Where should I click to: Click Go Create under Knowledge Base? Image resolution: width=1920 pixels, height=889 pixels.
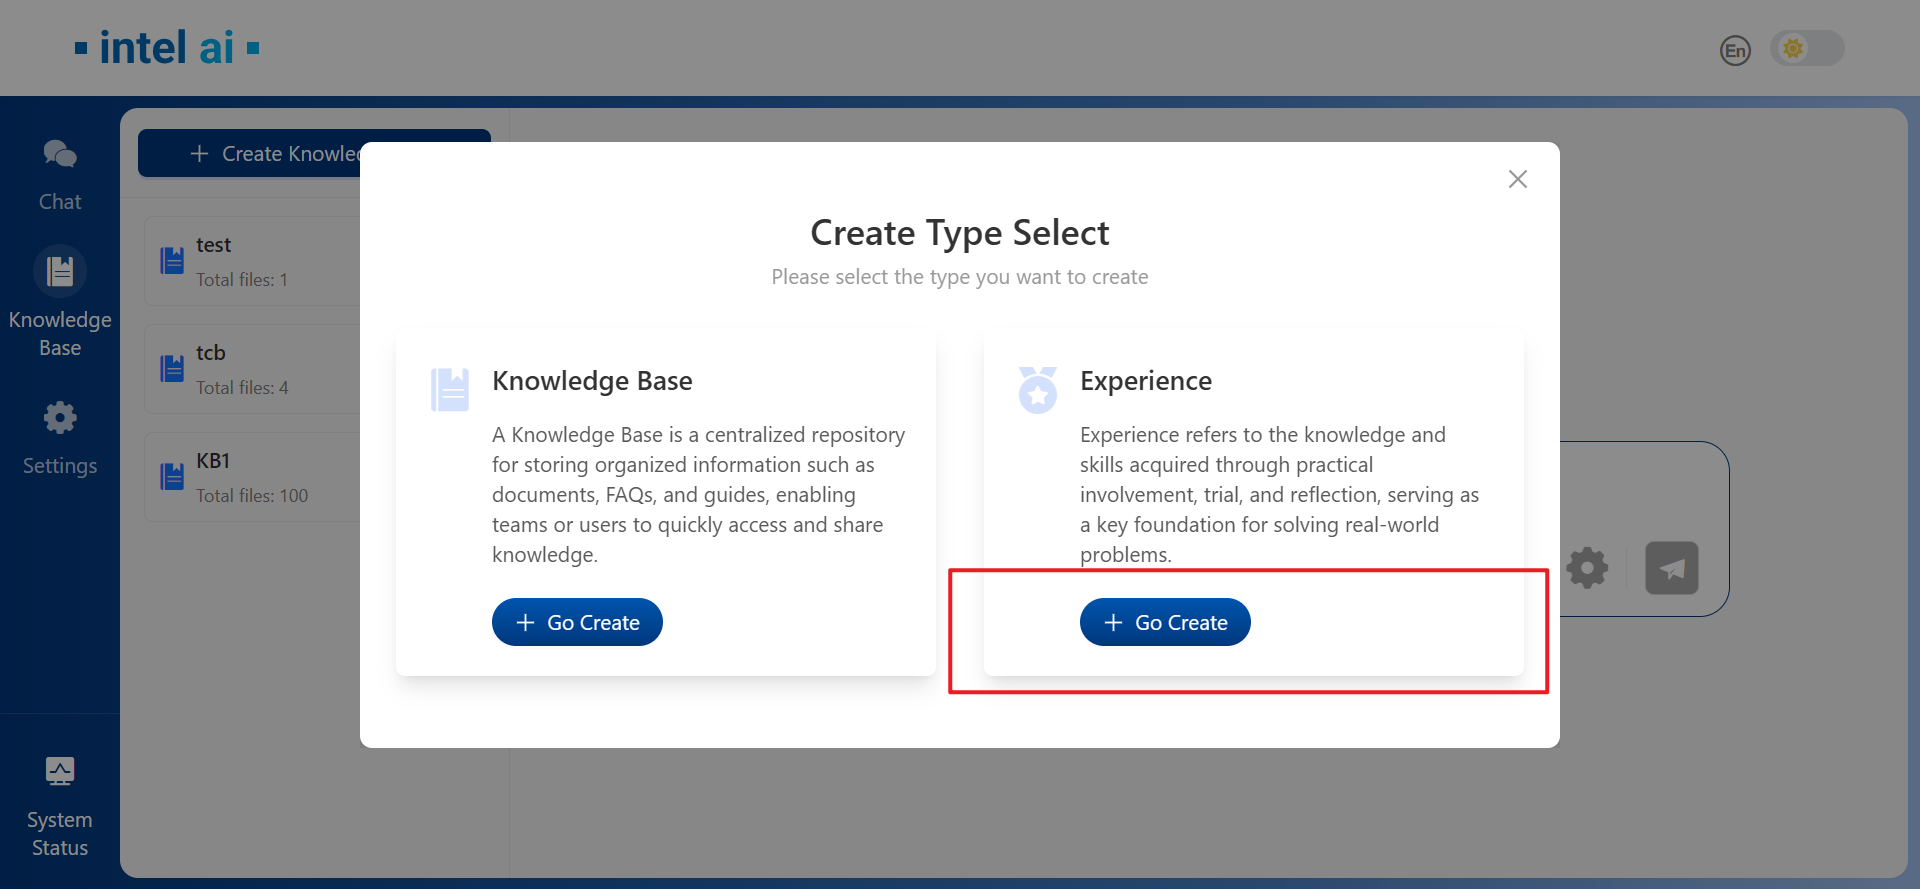coord(577,622)
